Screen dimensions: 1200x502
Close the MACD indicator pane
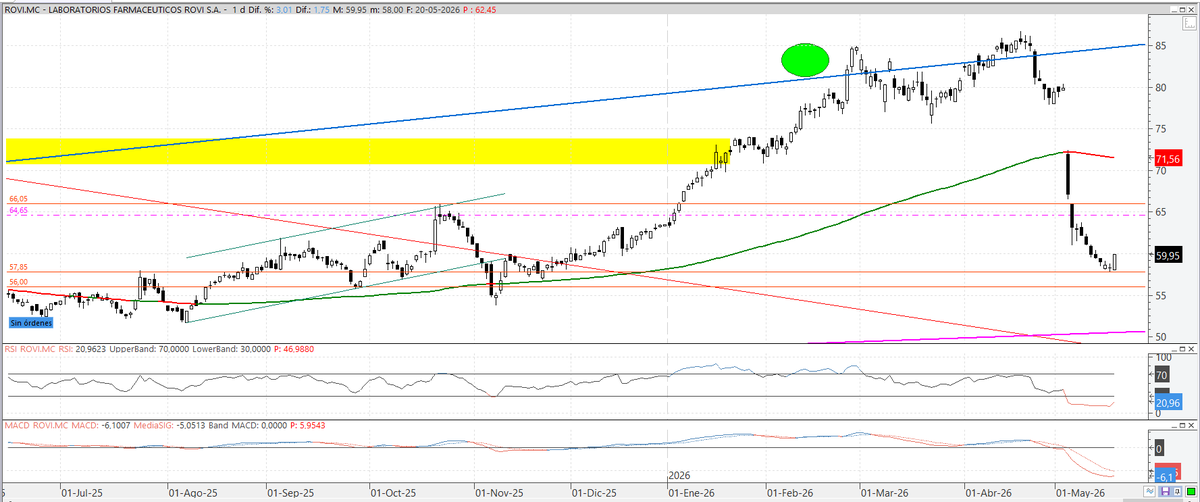(x=1191, y=425)
